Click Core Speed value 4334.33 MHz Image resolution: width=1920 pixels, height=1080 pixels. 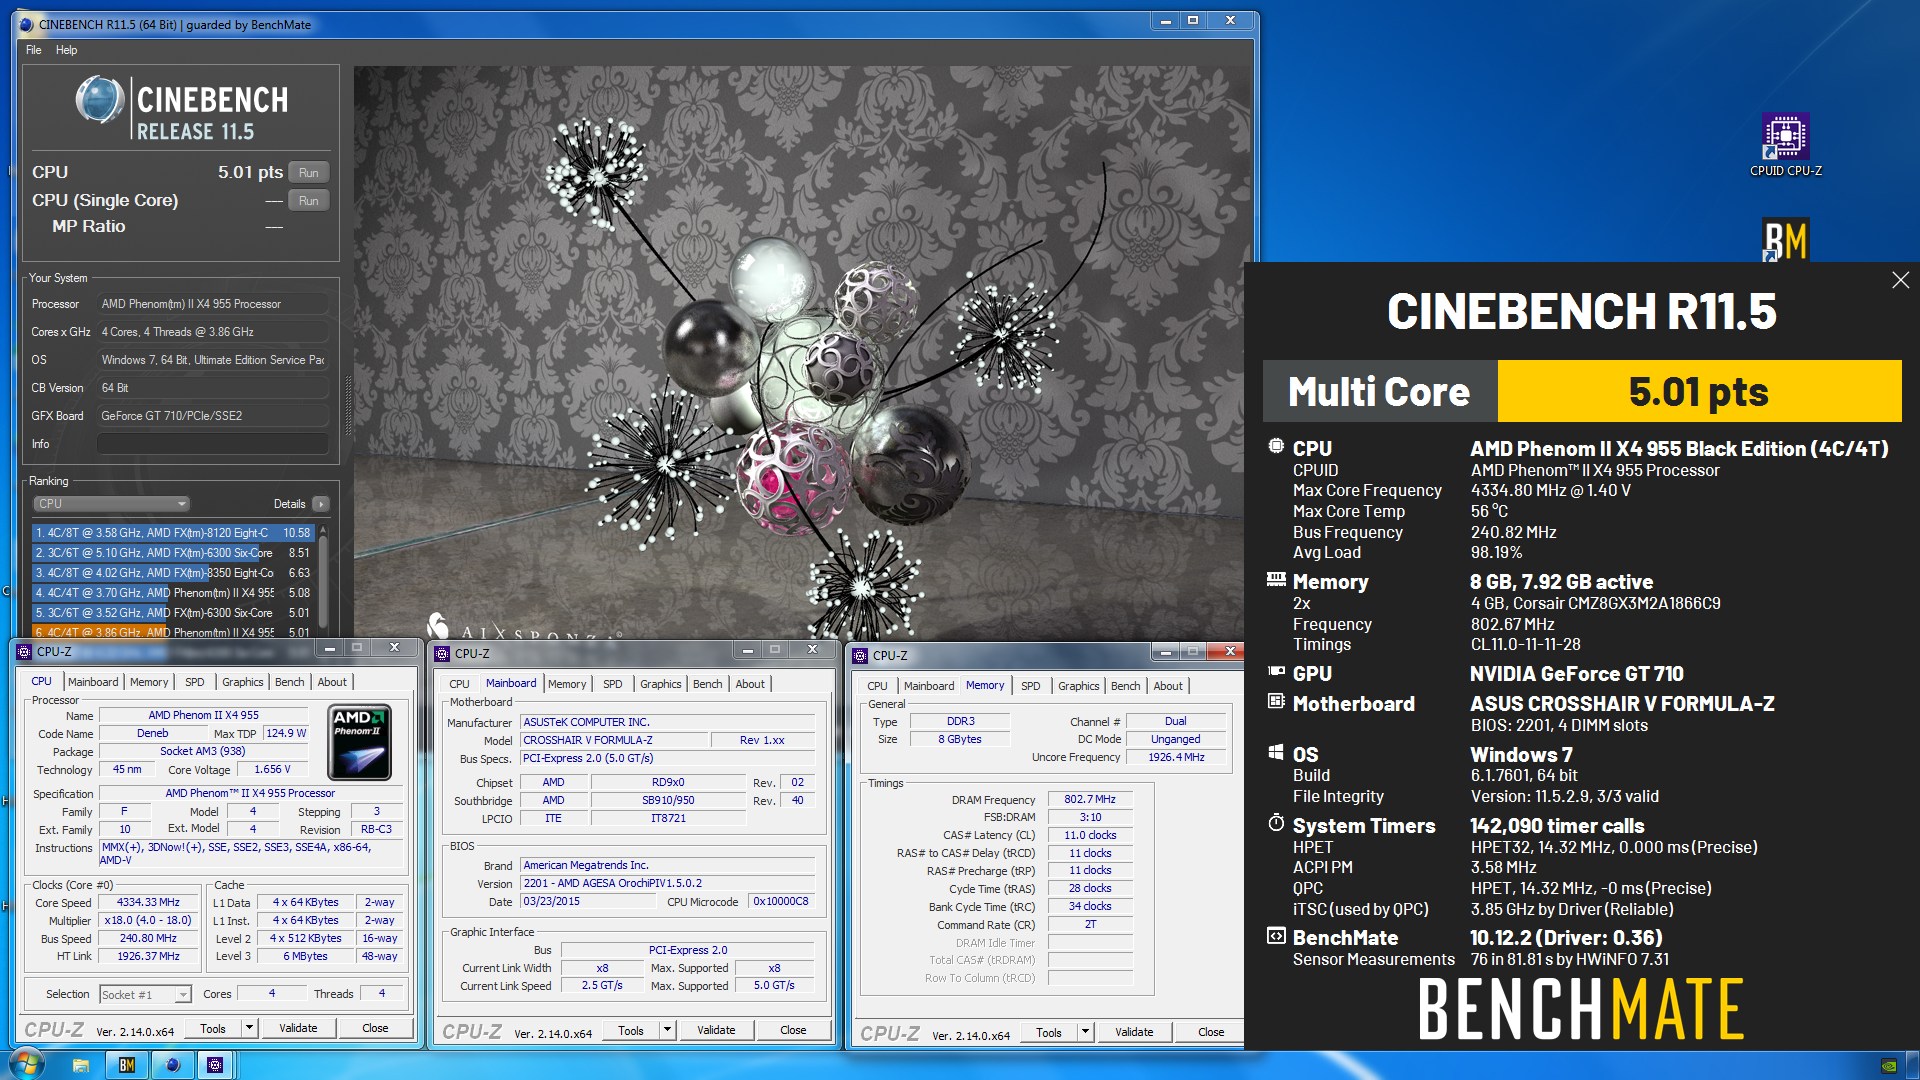[x=149, y=902]
